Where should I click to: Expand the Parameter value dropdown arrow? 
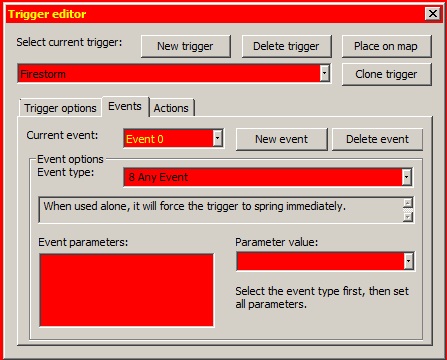click(409, 261)
